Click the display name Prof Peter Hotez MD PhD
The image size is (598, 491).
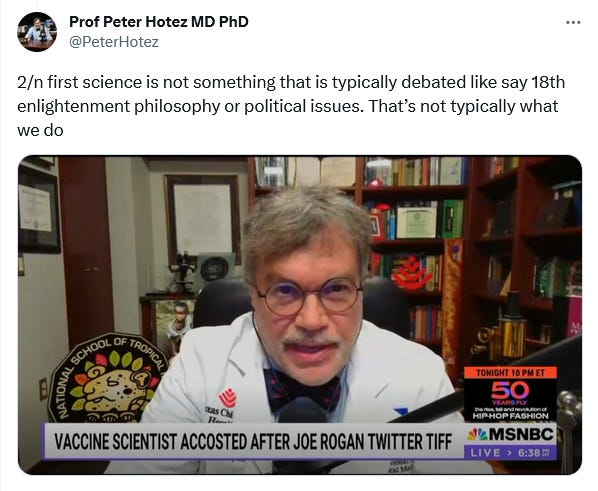[159, 22]
